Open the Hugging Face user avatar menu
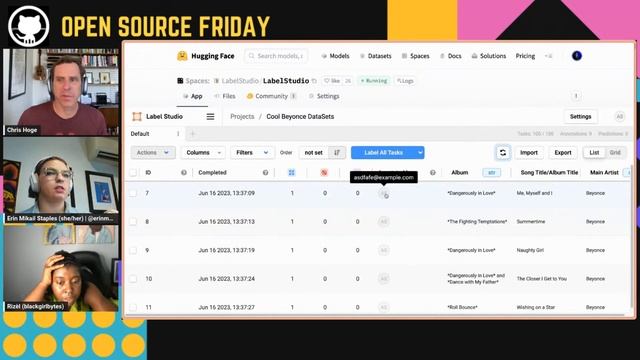The height and width of the screenshot is (360, 640). click(x=577, y=56)
